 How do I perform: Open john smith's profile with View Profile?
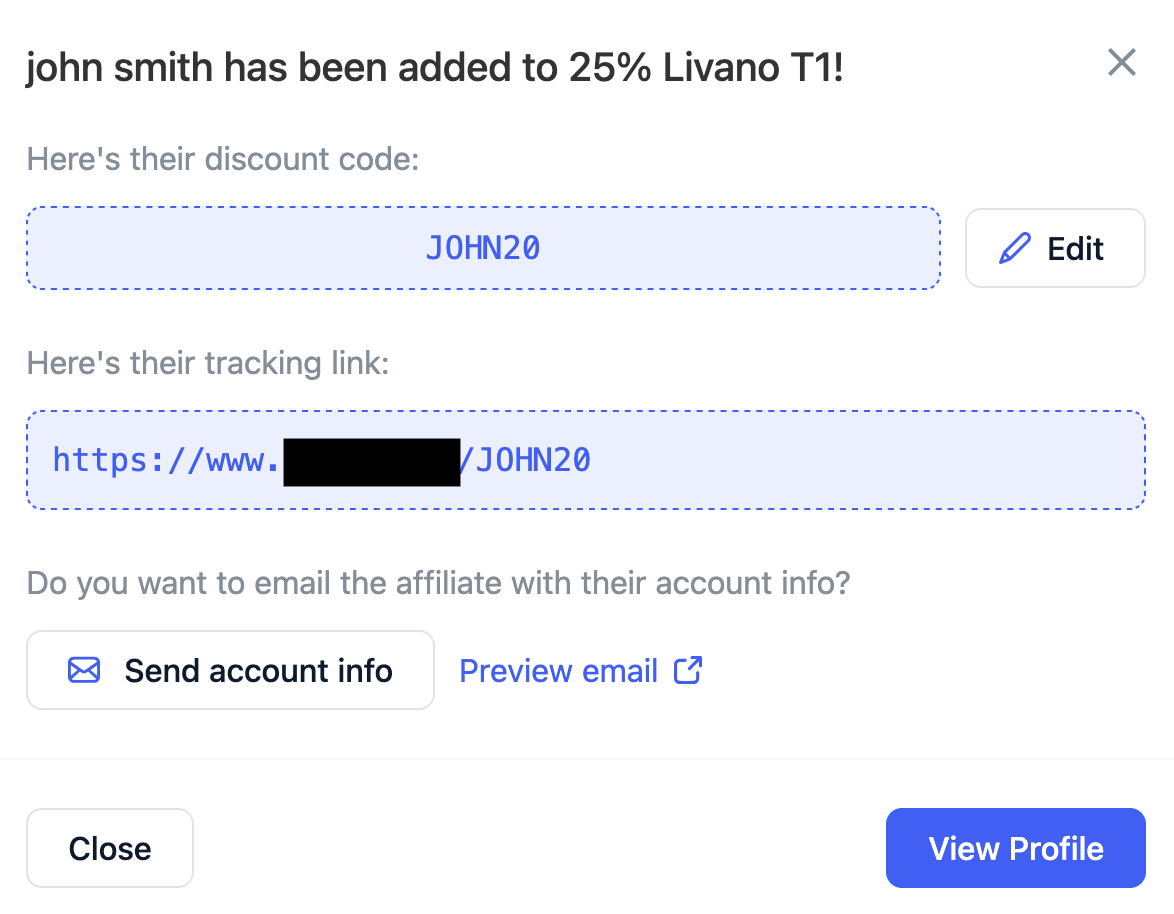click(1015, 848)
